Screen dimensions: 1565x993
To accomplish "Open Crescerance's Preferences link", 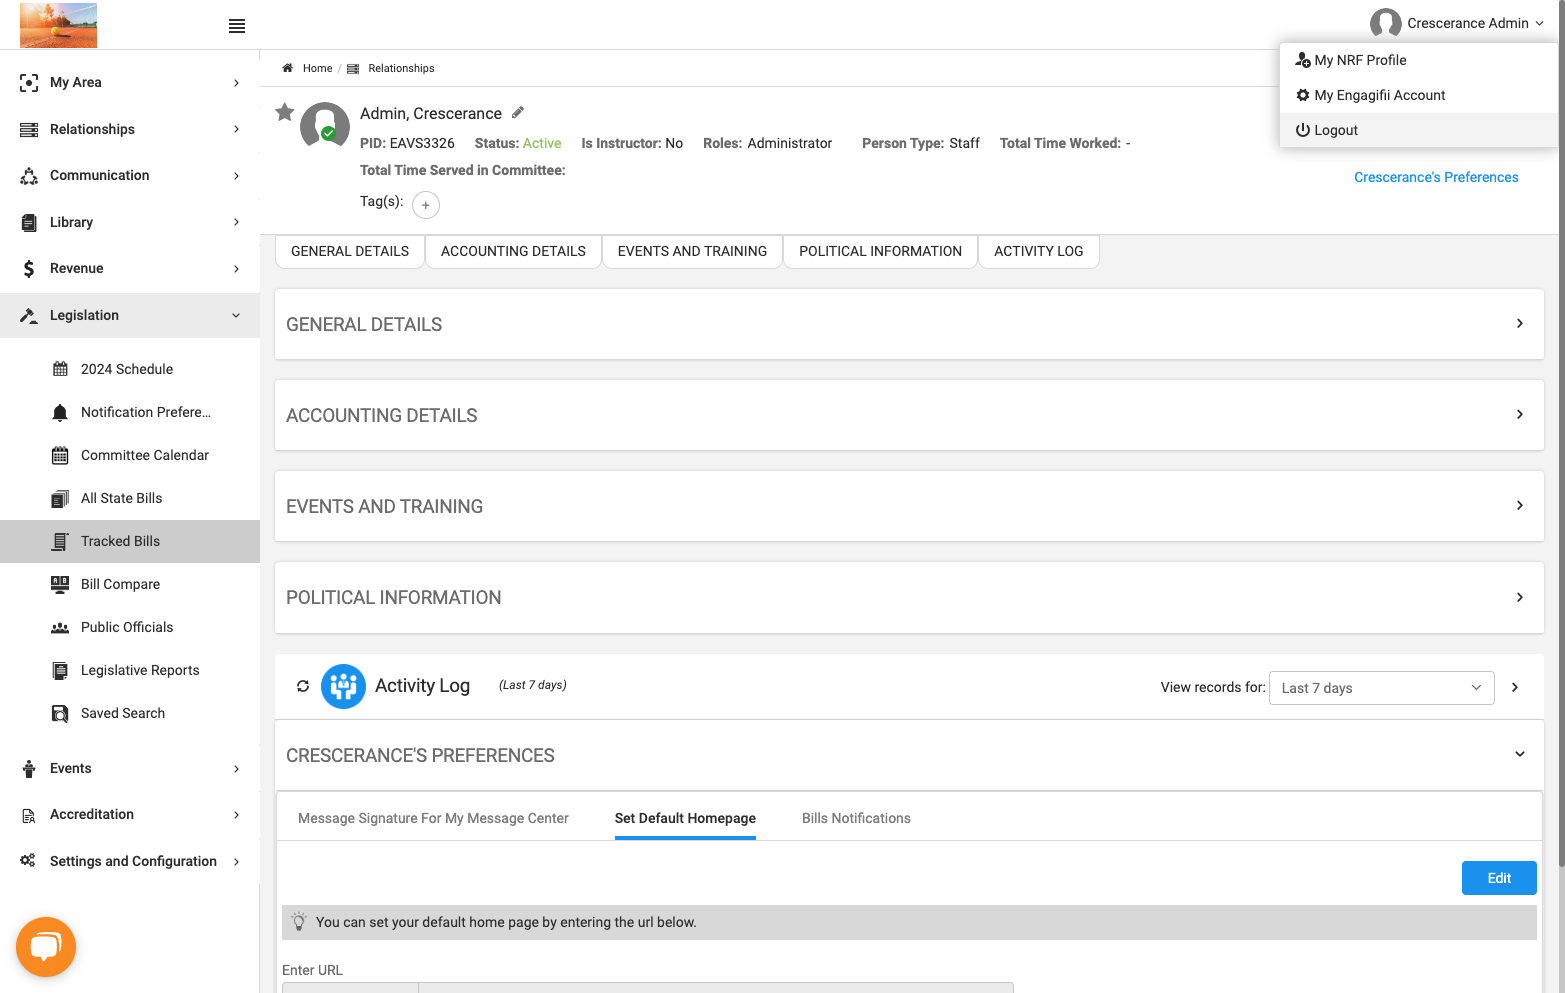I will coord(1436,177).
